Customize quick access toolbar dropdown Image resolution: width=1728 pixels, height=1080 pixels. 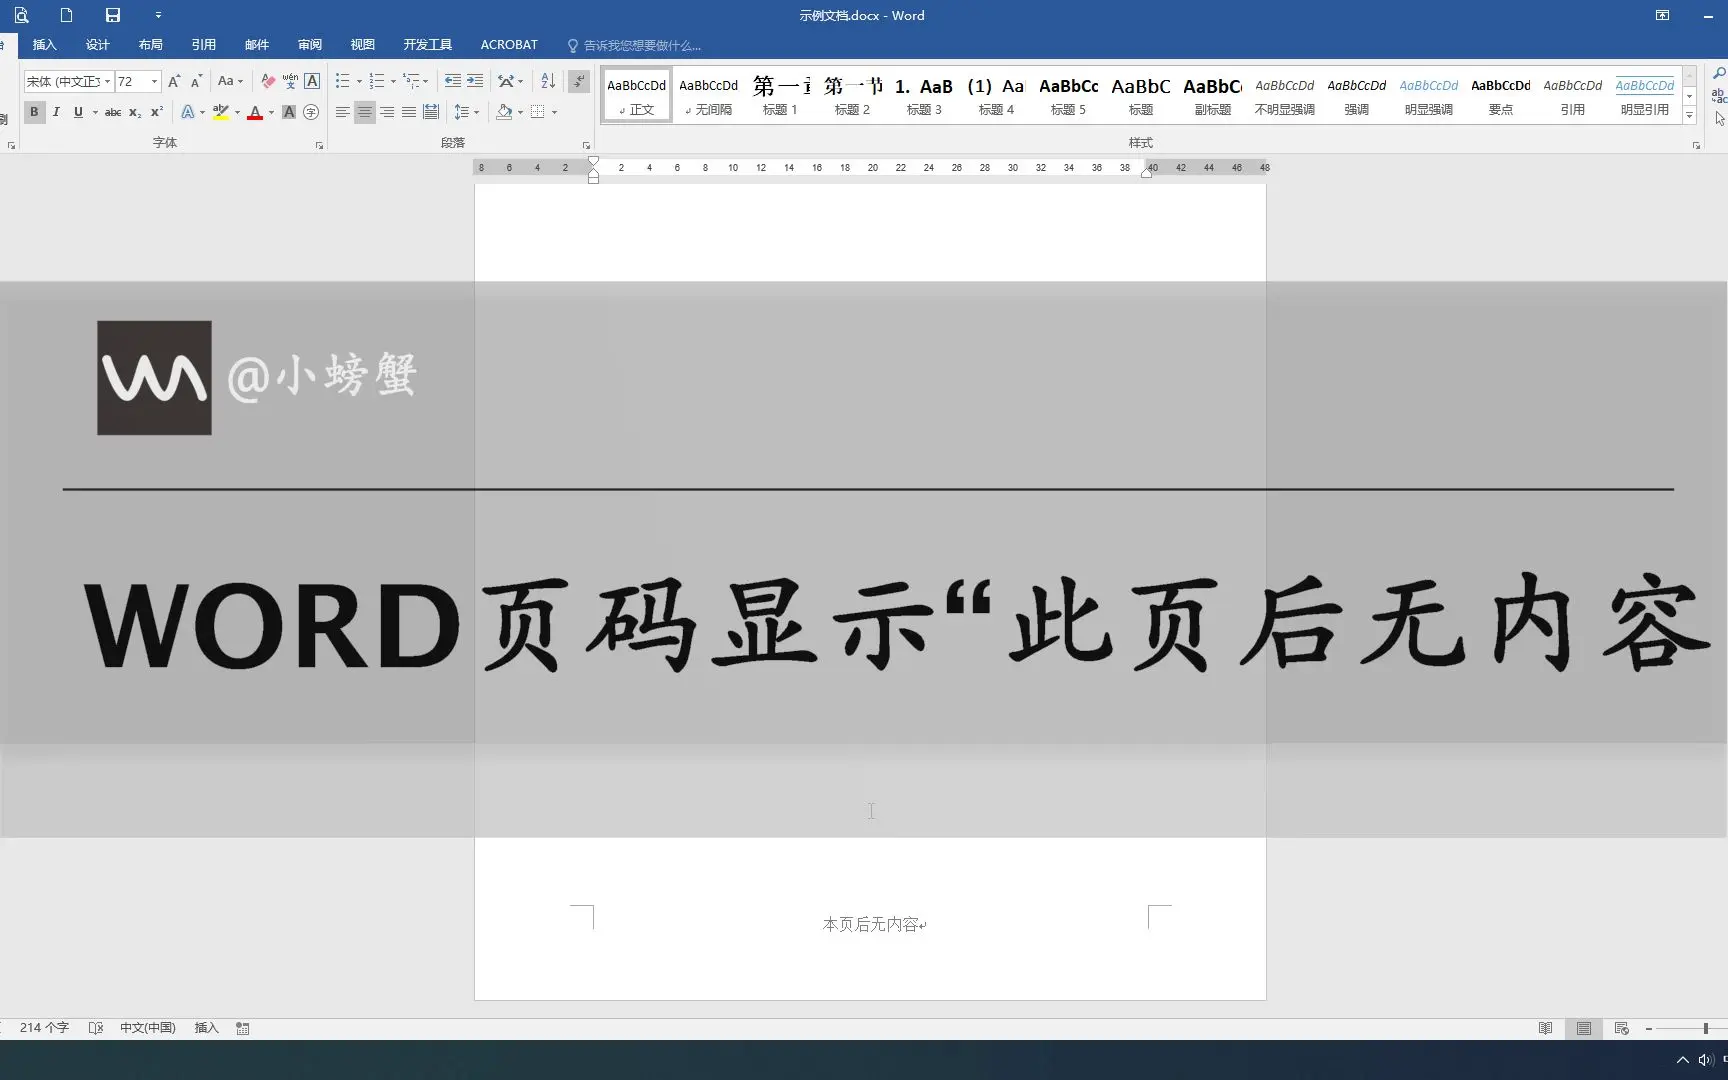pos(158,15)
